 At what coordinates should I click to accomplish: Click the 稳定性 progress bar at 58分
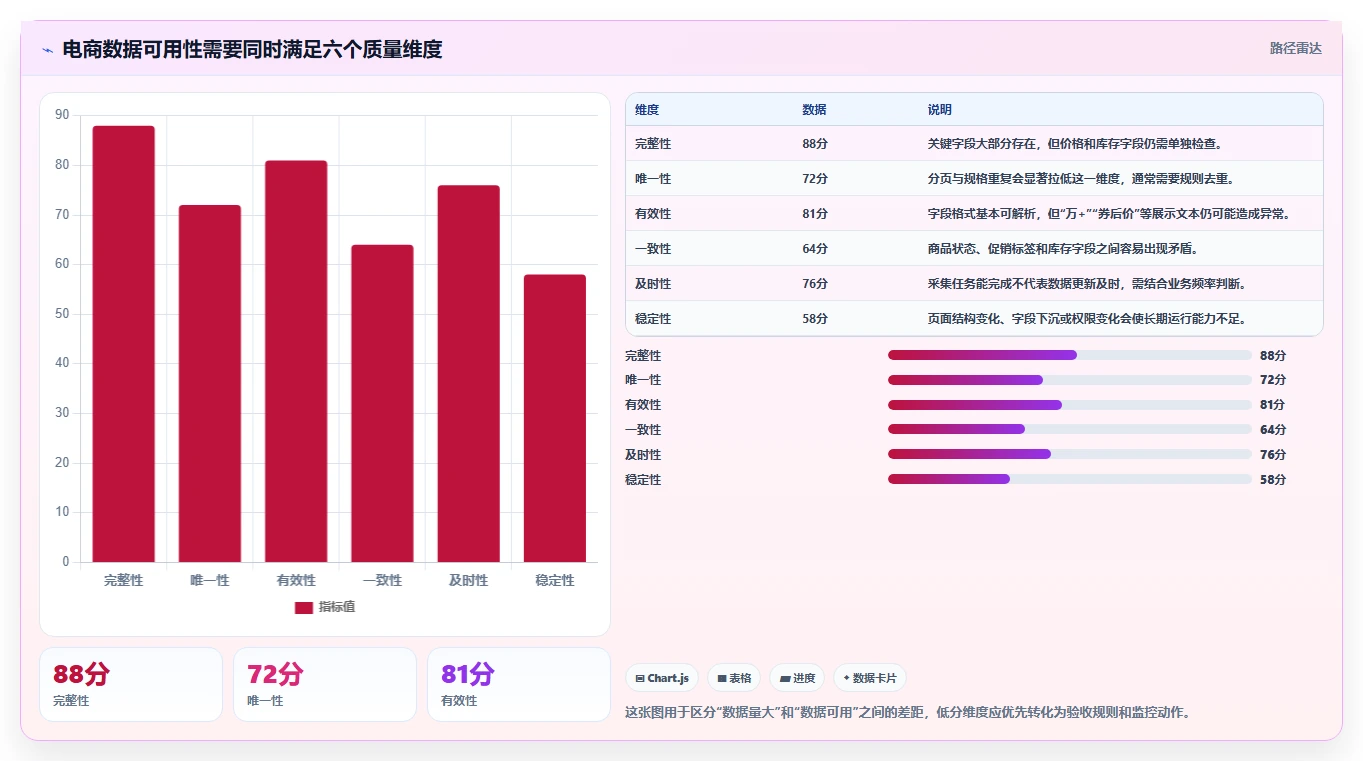point(1070,479)
